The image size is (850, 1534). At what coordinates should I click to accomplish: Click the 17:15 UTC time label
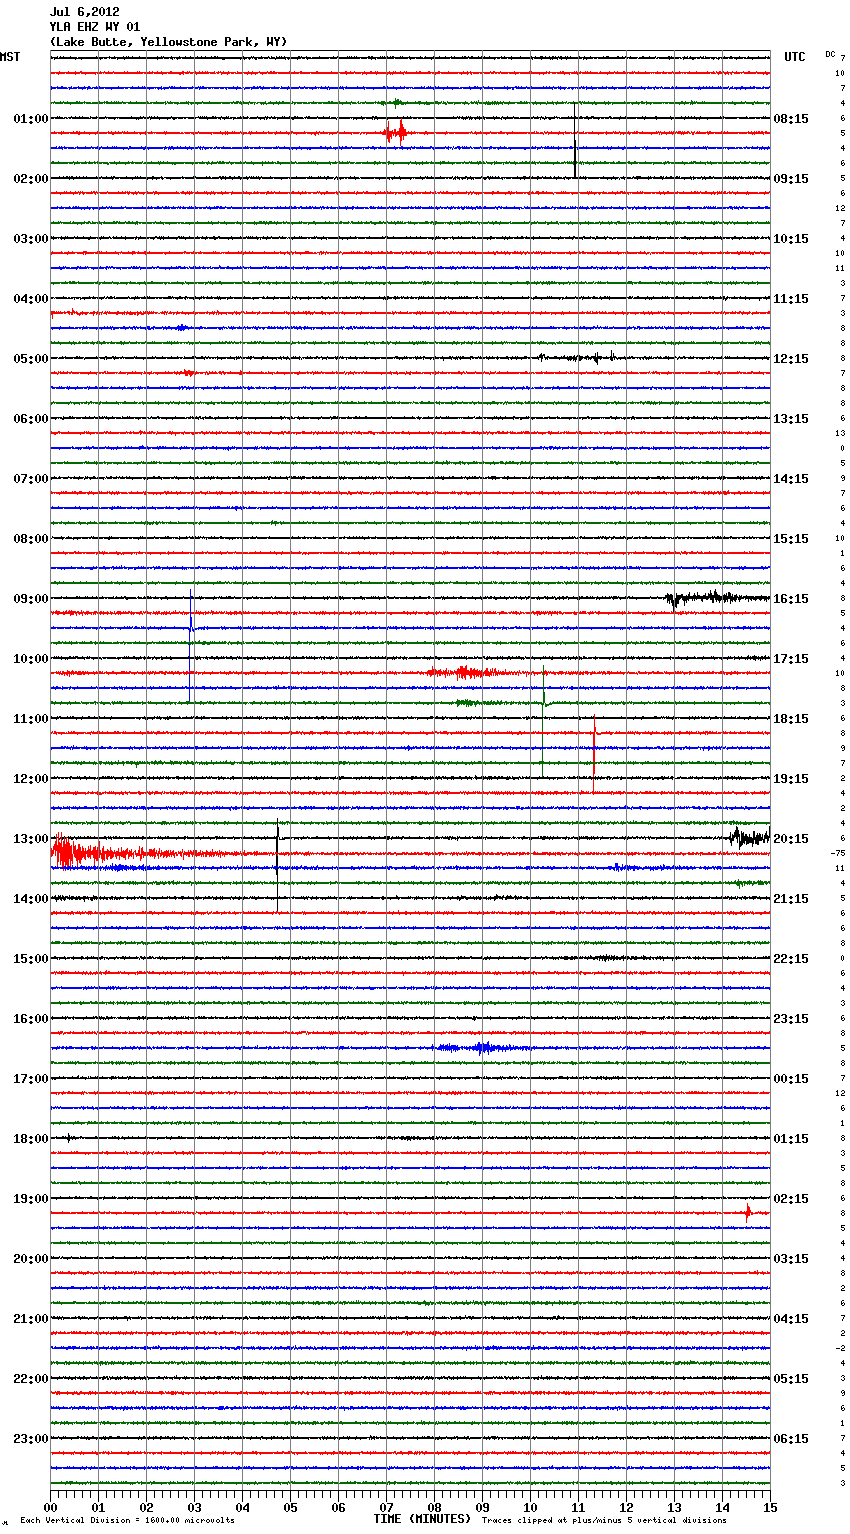(x=791, y=659)
